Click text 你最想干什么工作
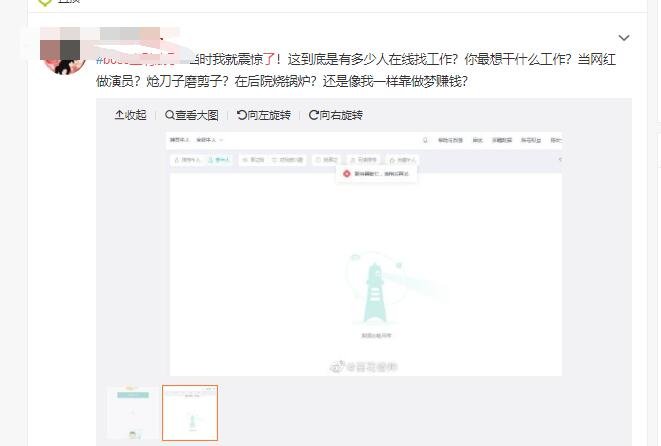The width and height of the screenshot is (661, 446). click(x=518, y=59)
